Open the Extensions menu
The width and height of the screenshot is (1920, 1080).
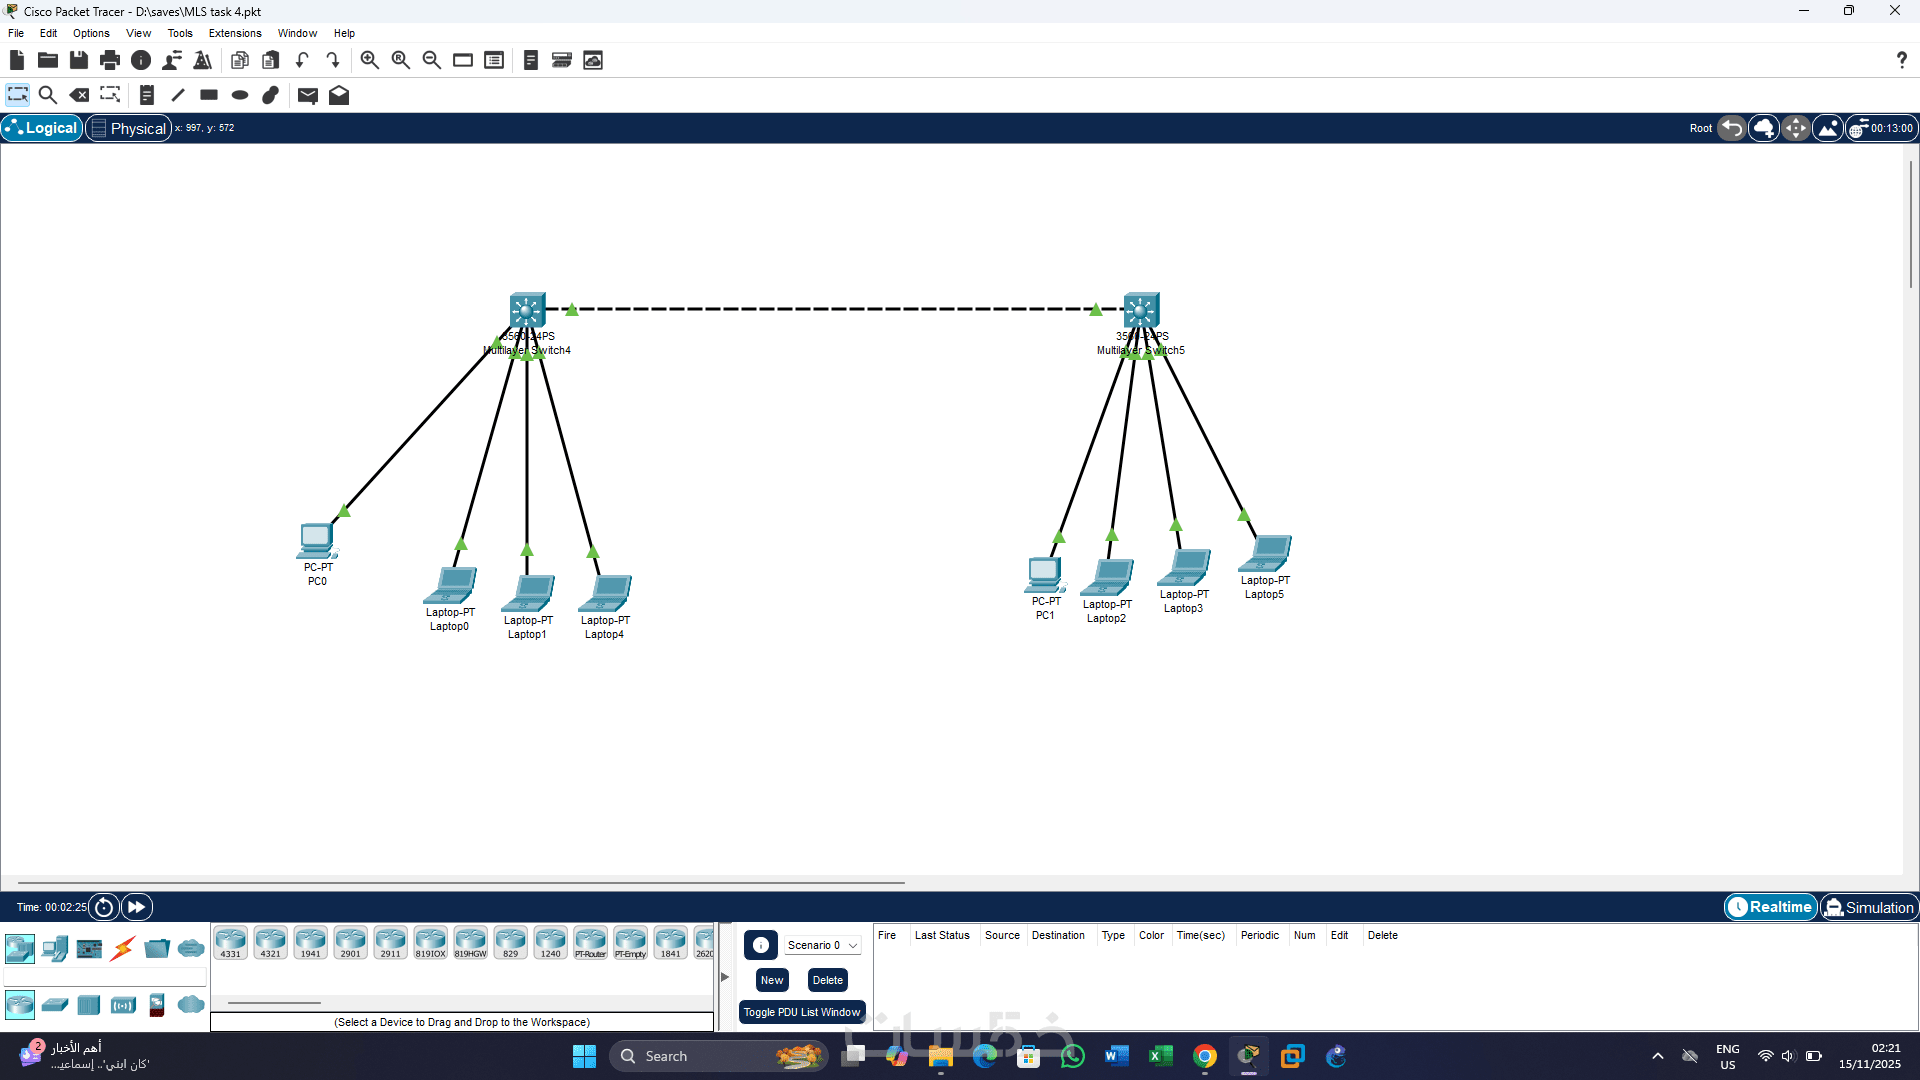(234, 33)
